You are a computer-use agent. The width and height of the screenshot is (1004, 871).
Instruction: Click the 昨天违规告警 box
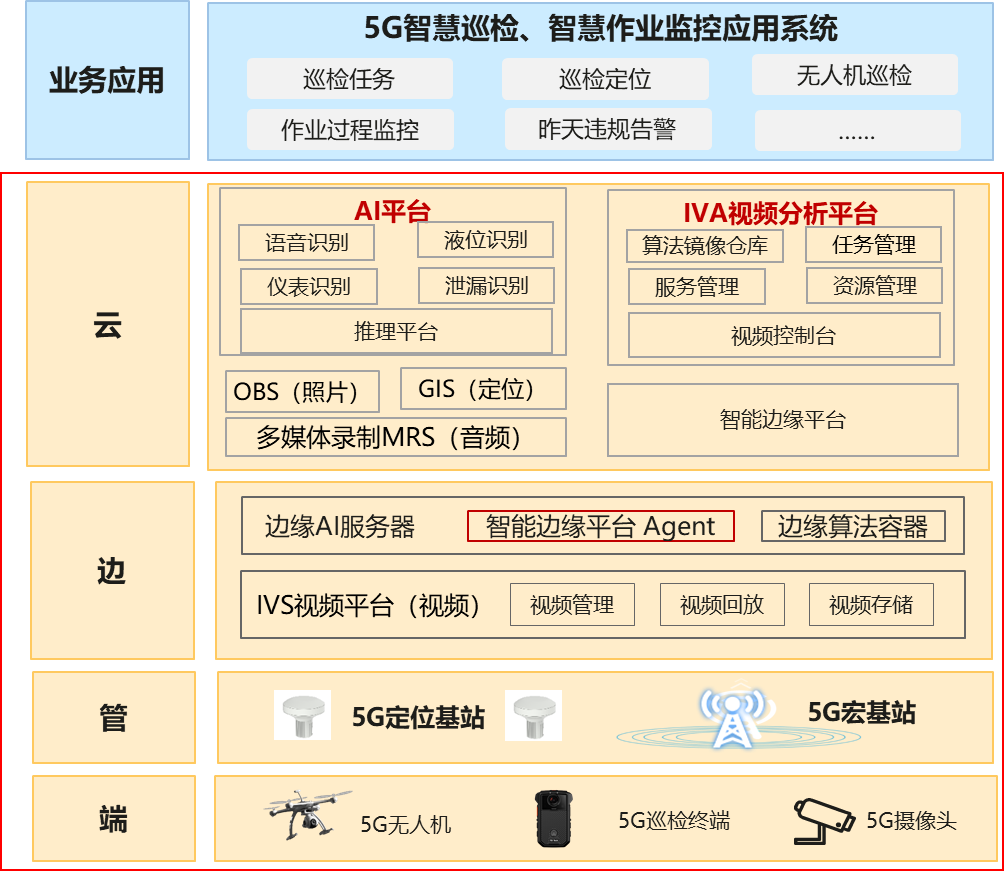coord(607,129)
